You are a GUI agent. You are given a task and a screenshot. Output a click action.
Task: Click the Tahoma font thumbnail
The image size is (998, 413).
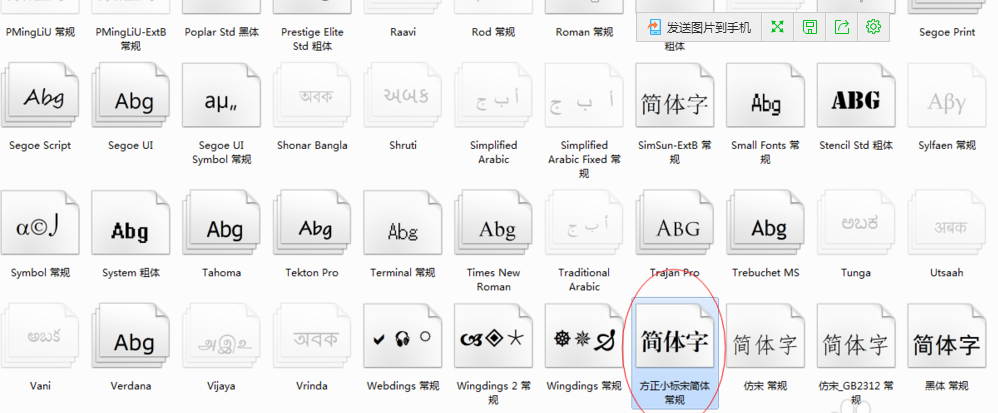point(222,229)
